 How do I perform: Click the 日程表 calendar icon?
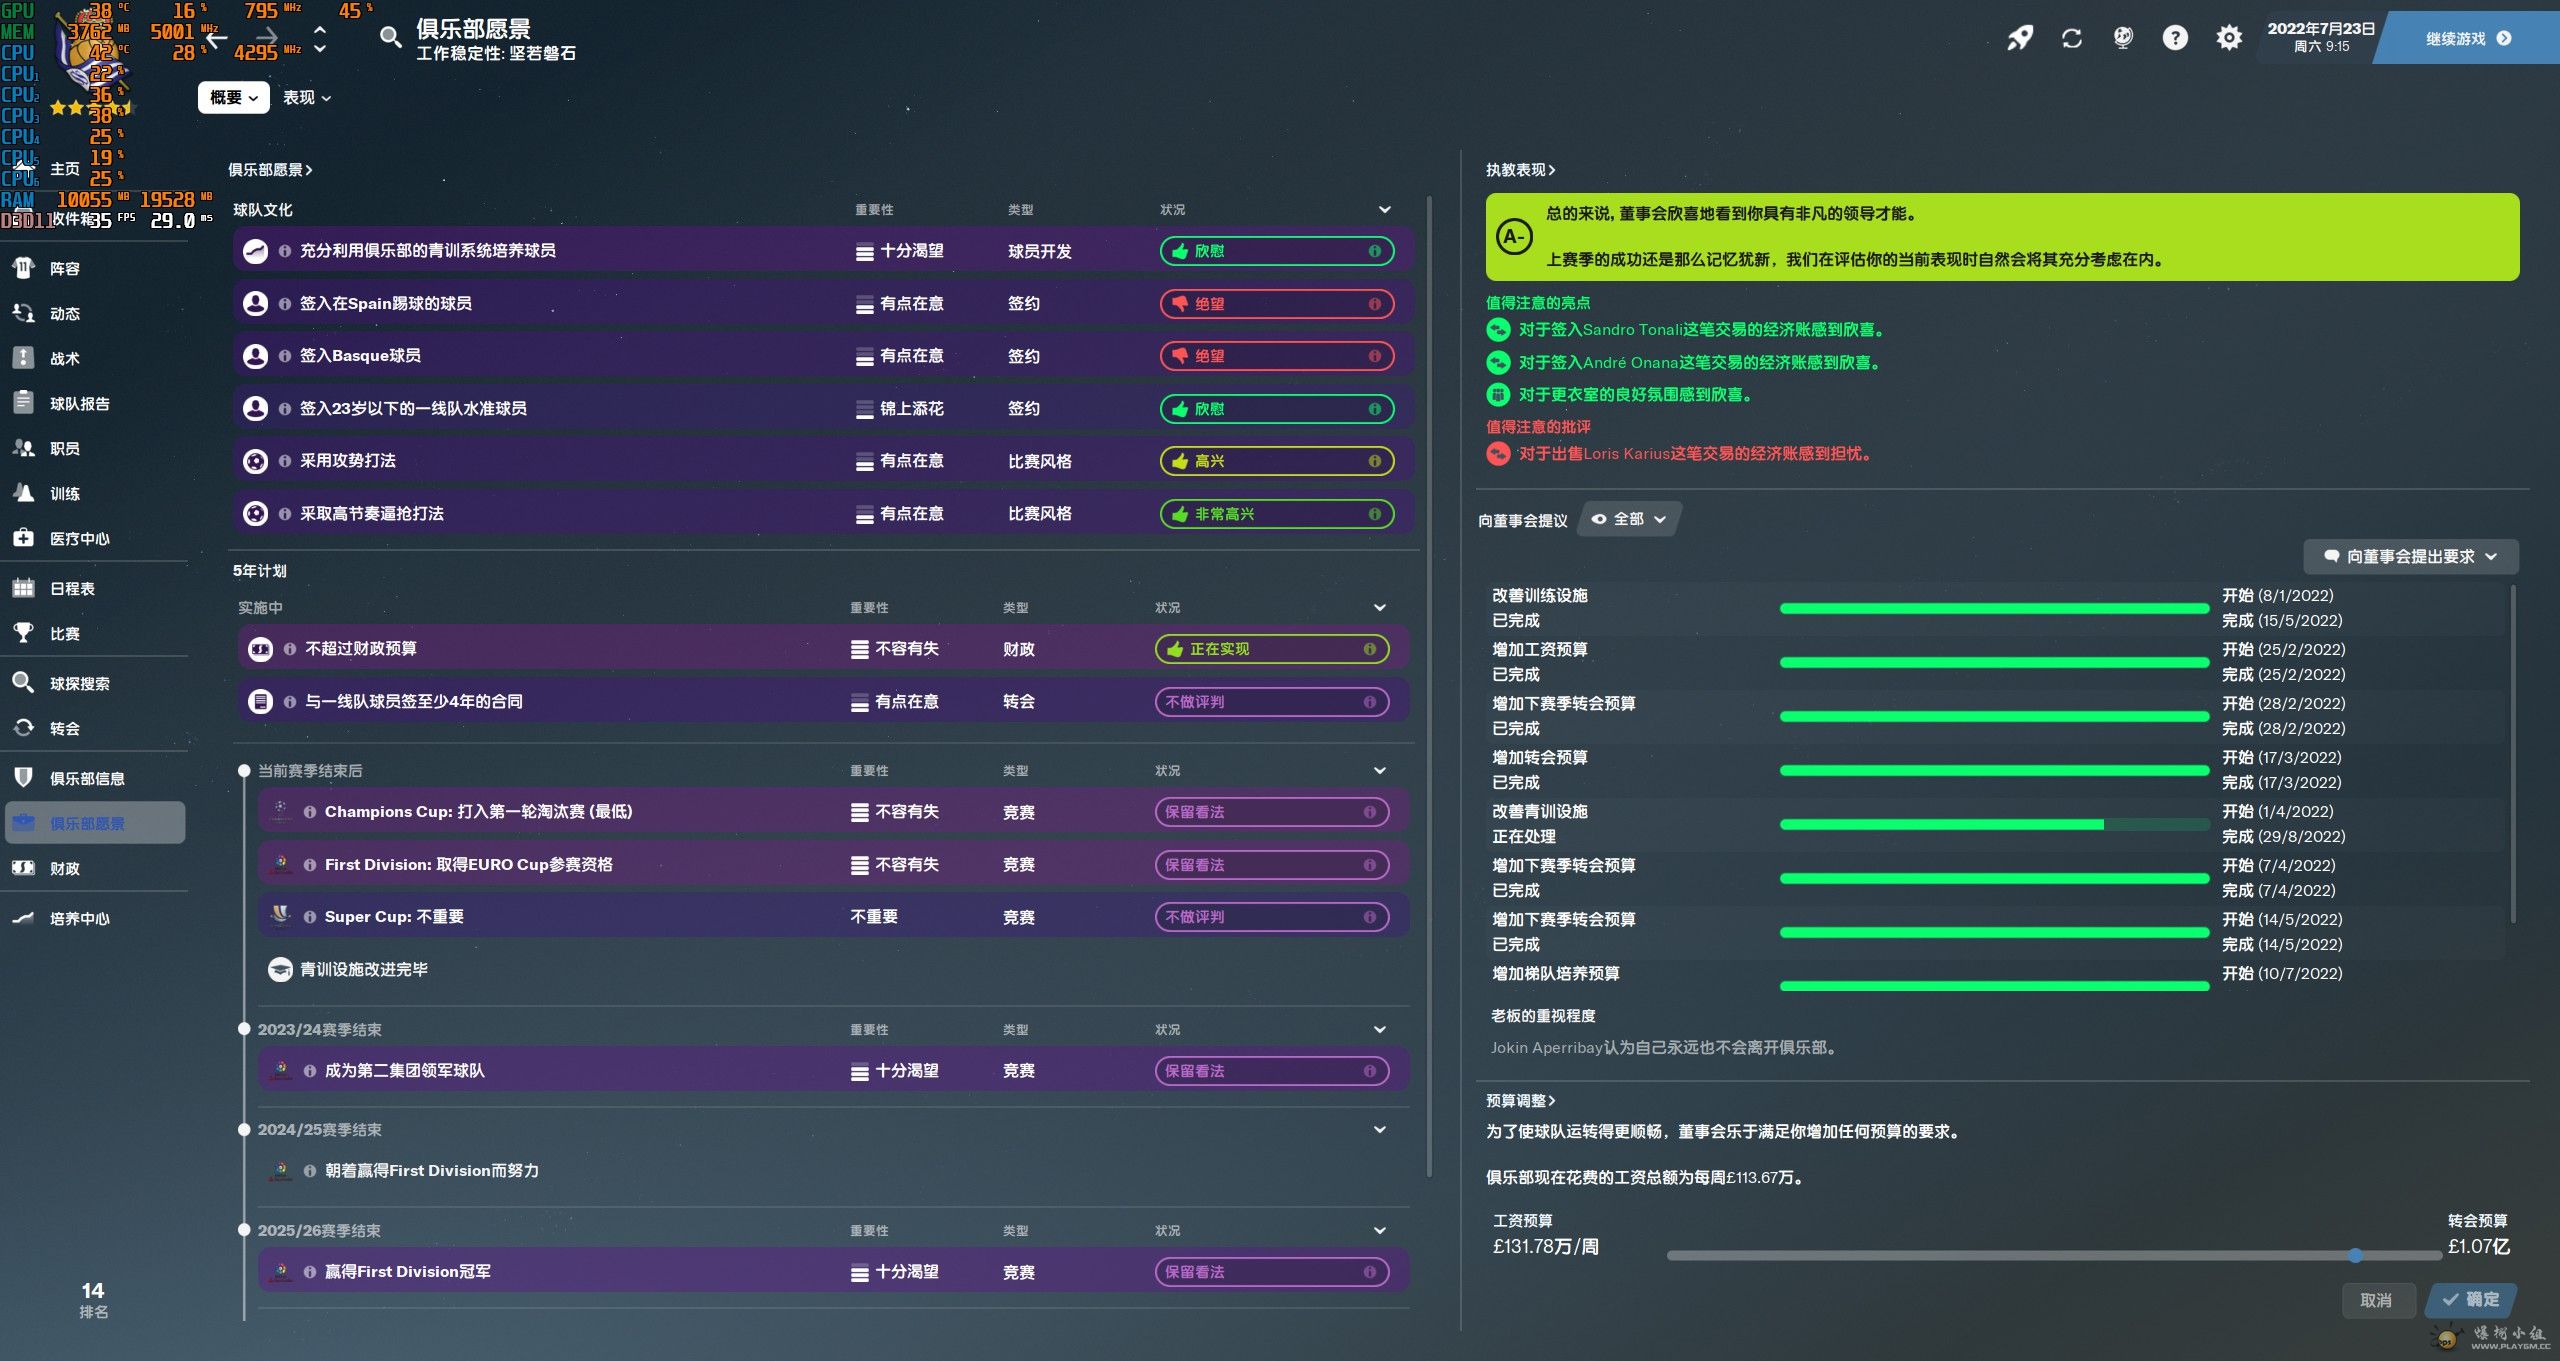click(23, 588)
